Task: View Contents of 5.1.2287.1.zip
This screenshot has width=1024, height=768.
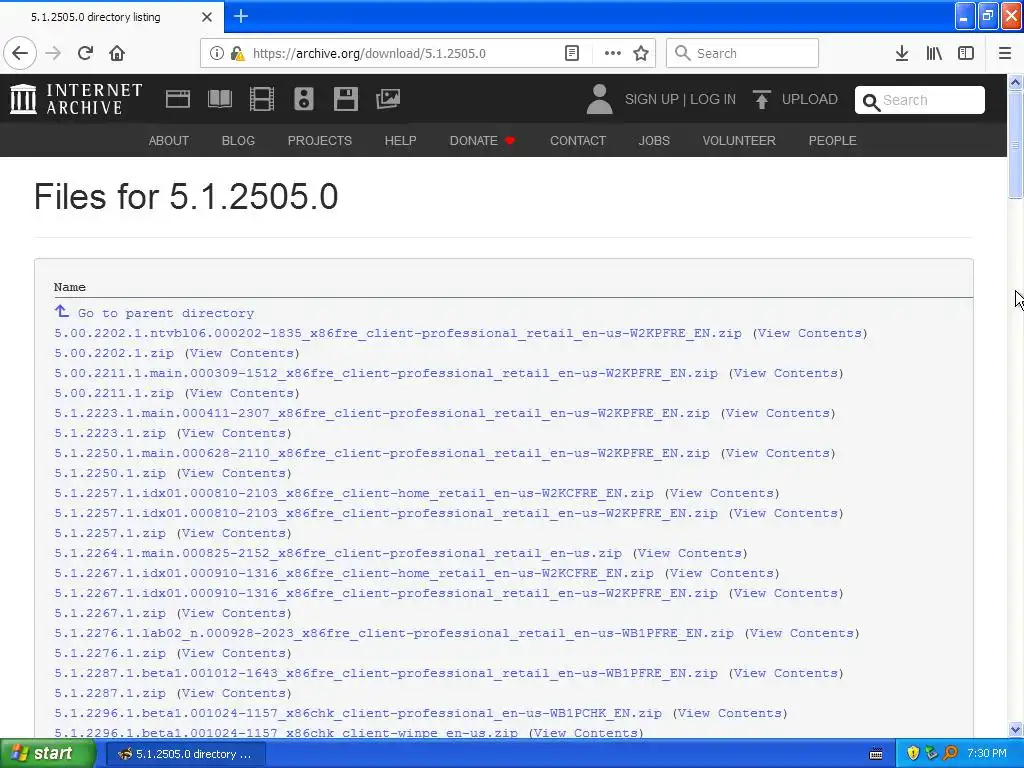Action: [234, 693]
